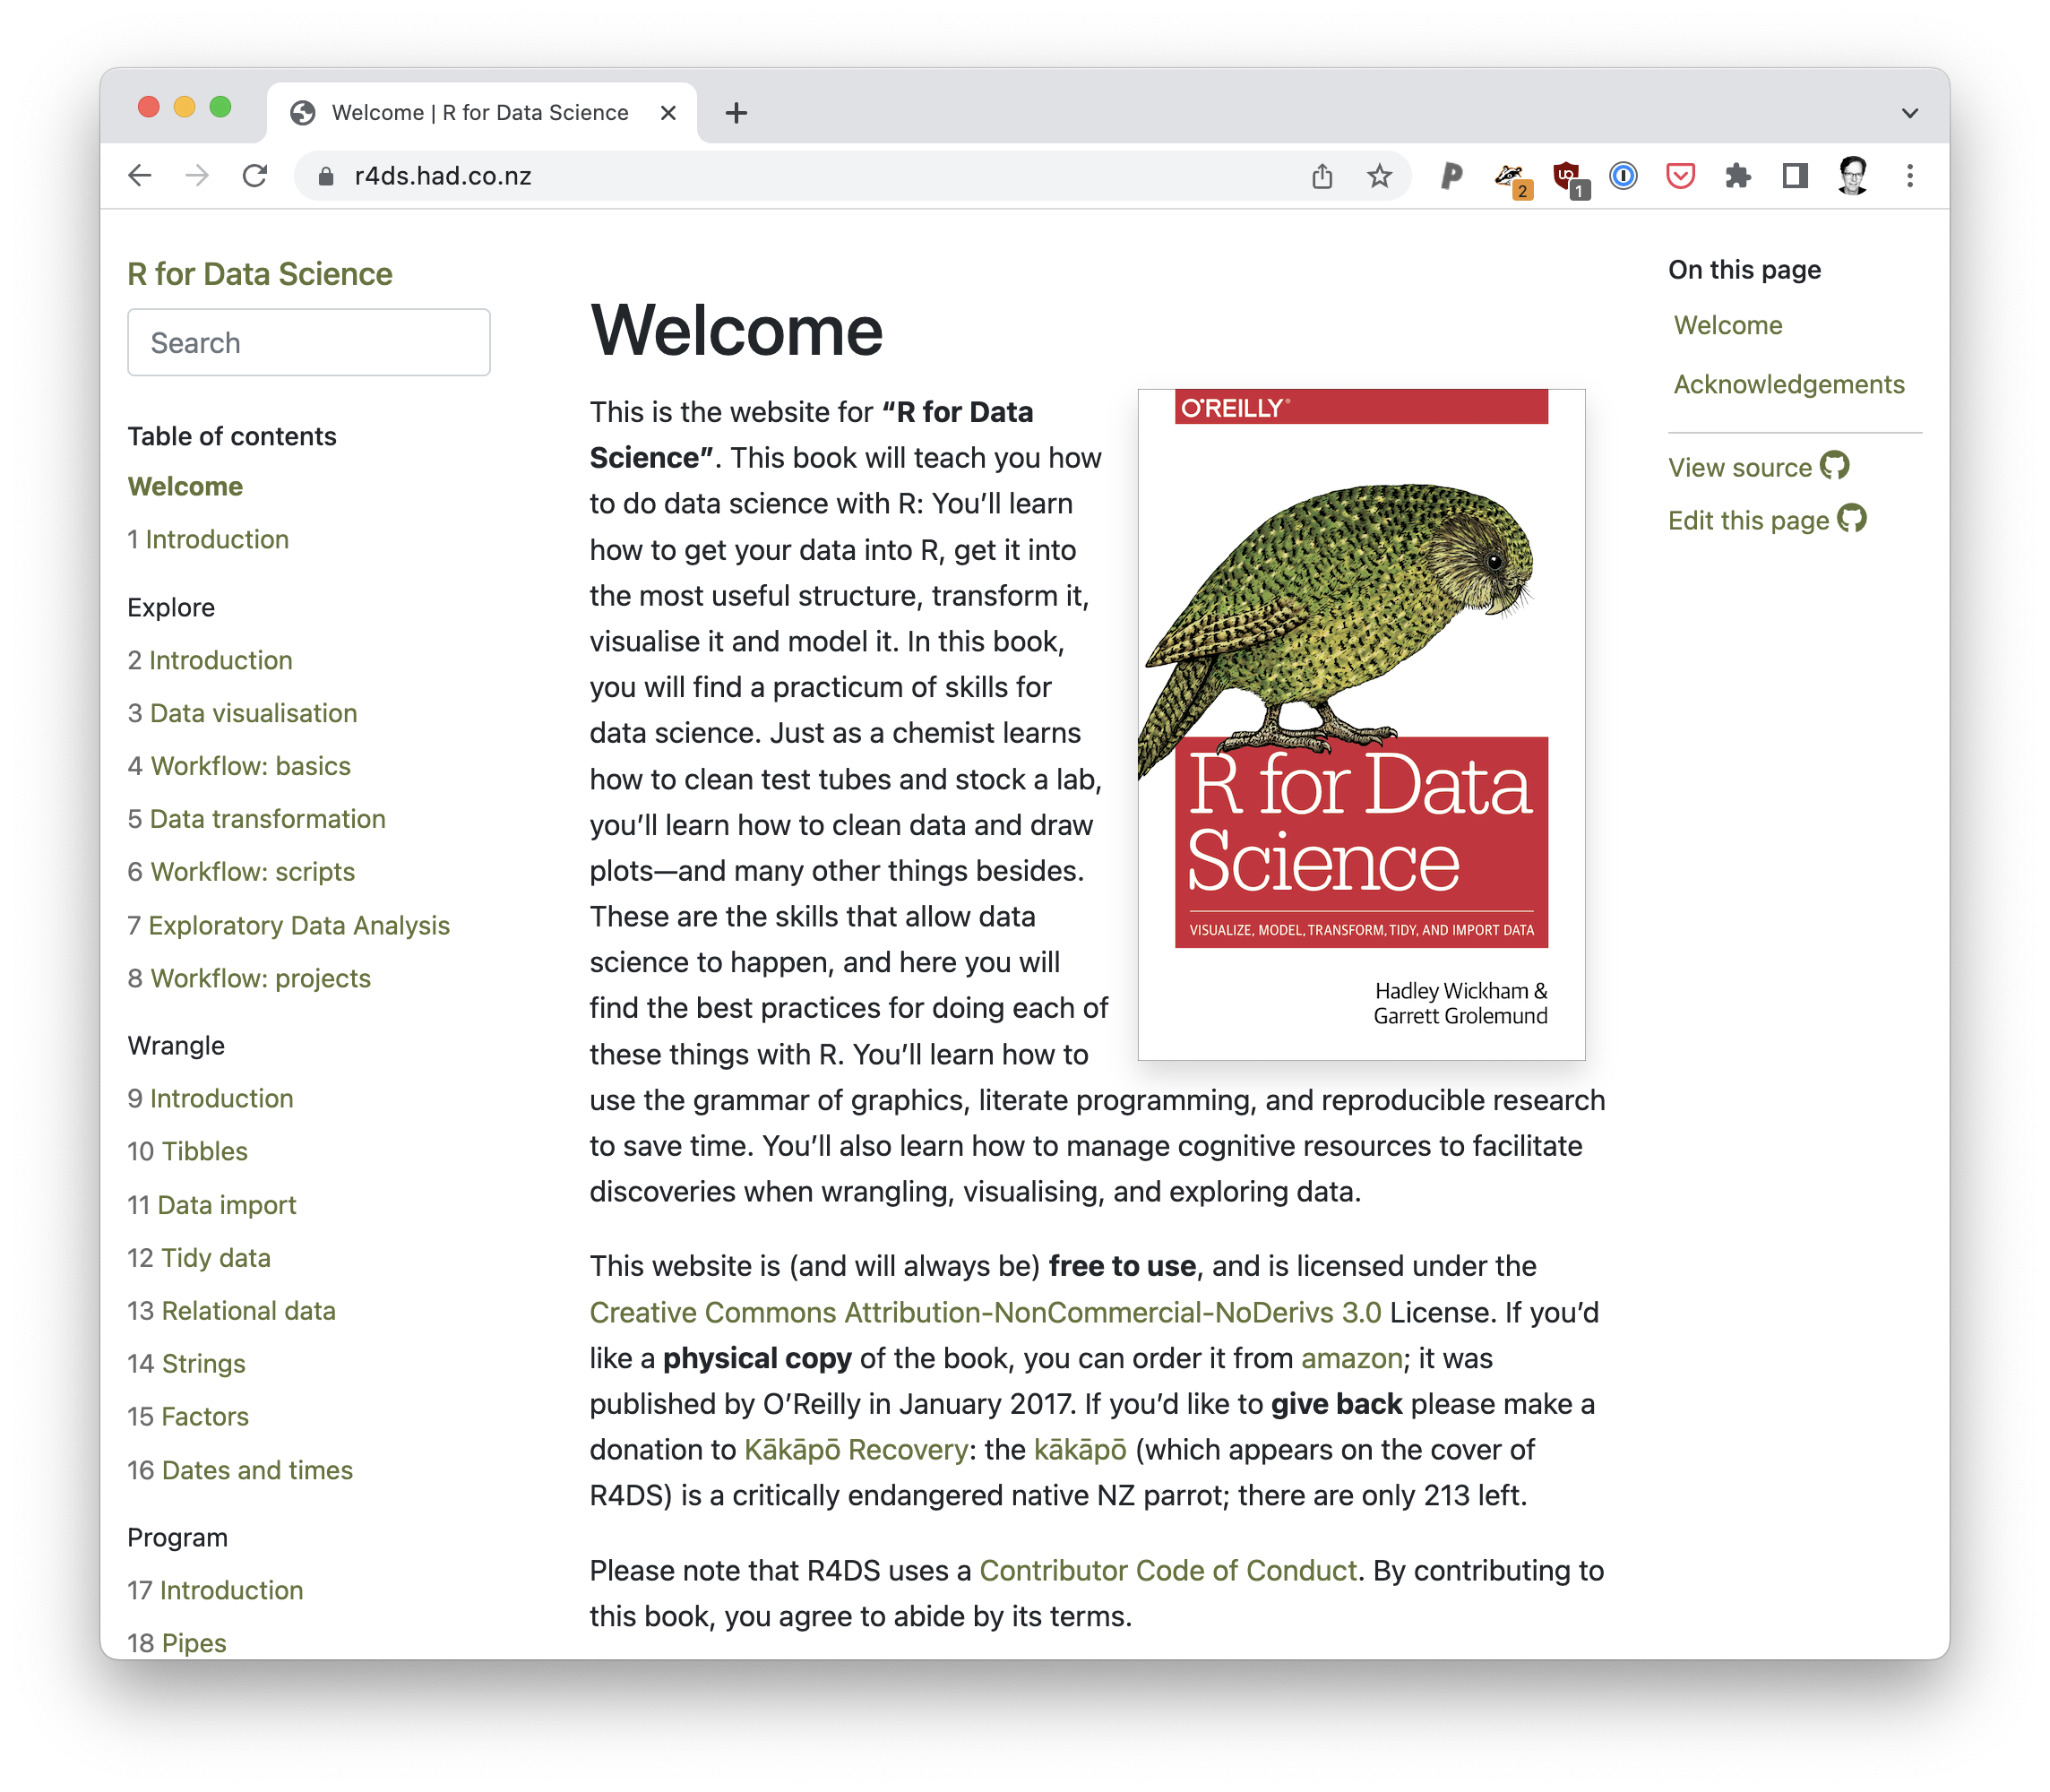Open the uBlock Origin shield extension

pos(1567,176)
